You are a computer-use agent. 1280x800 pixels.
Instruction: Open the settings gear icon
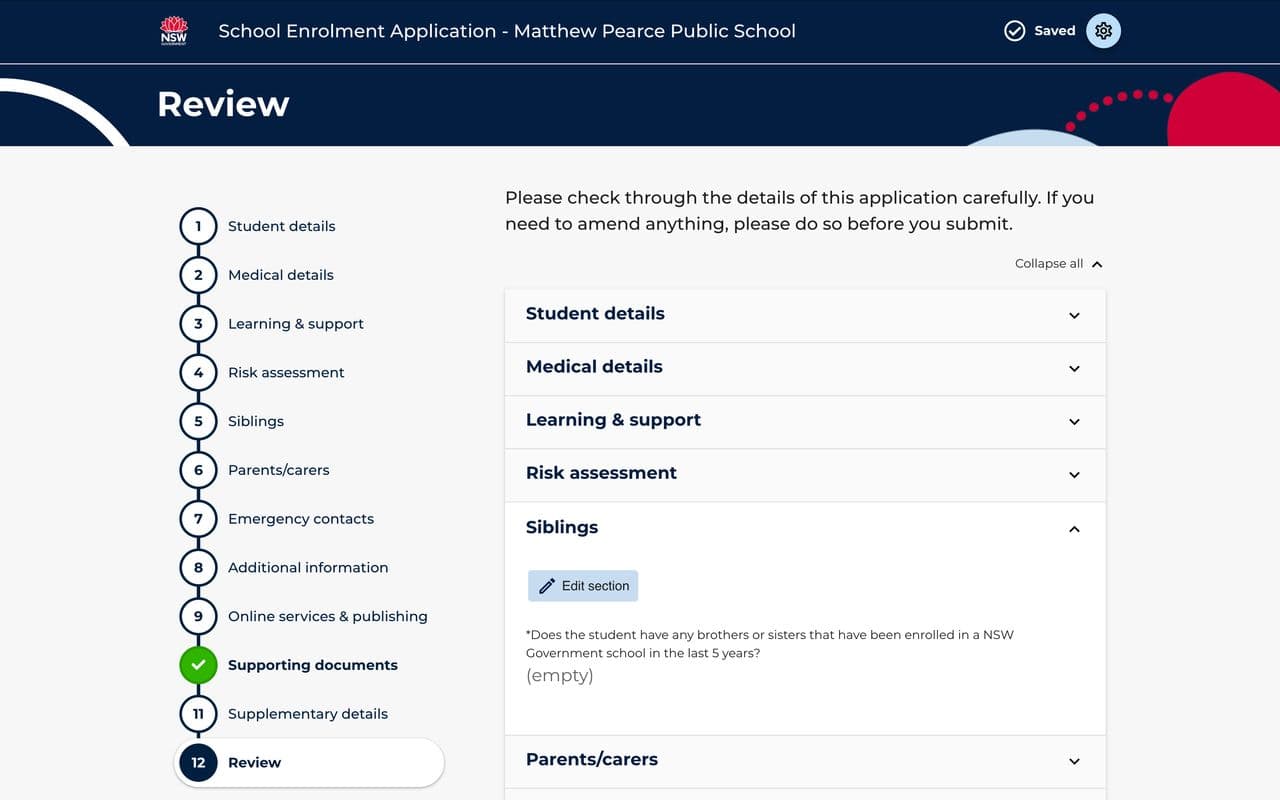(x=1103, y=31)
